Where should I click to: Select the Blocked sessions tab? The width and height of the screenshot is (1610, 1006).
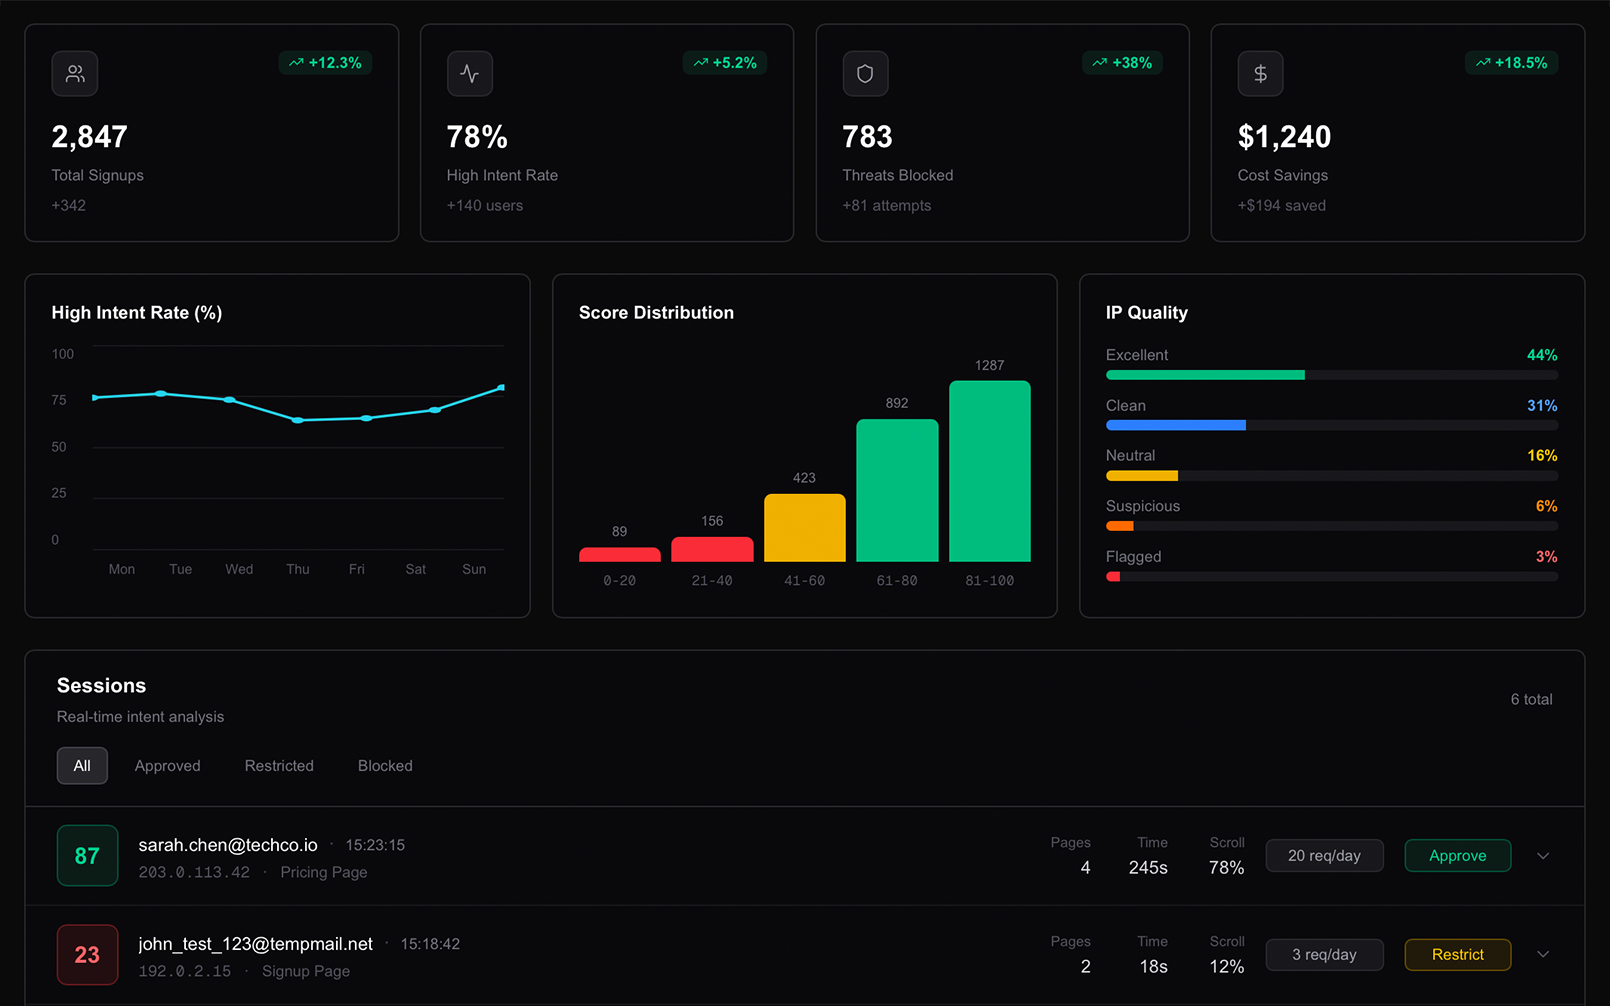tap(384, 765)
